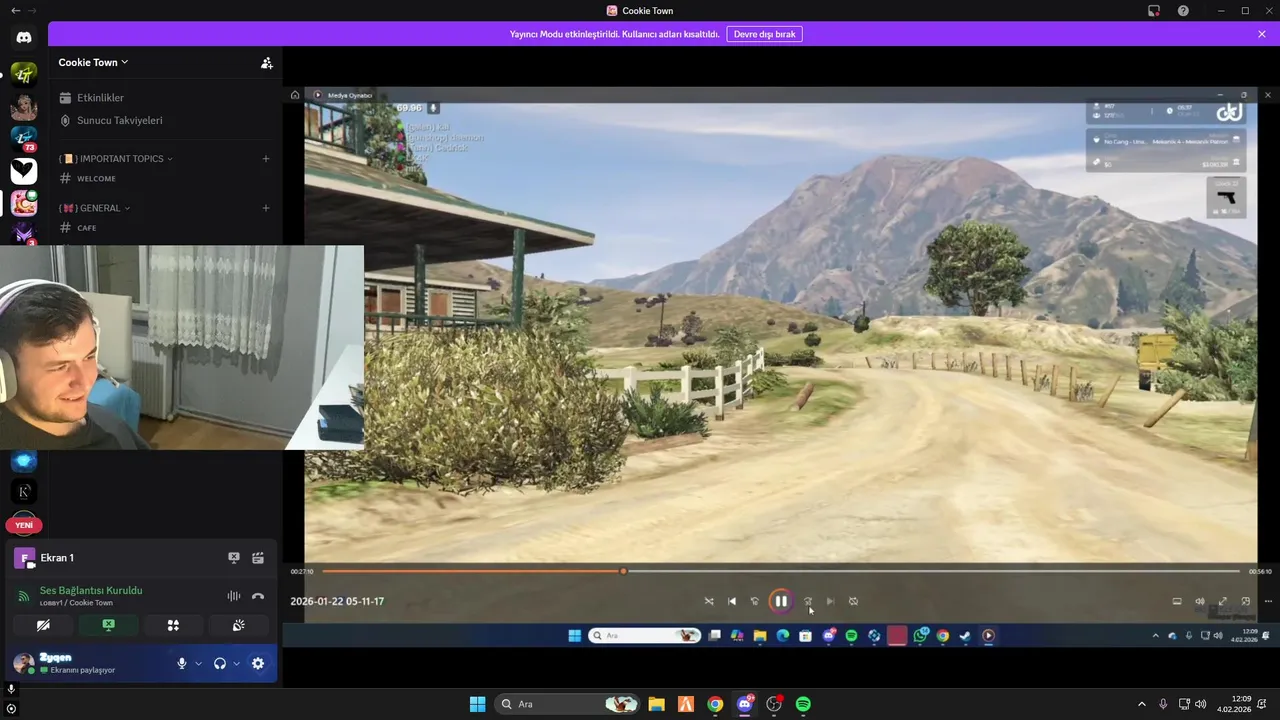
Task: Add a channel to the GENERAL category
Action: tap(265, 208)
